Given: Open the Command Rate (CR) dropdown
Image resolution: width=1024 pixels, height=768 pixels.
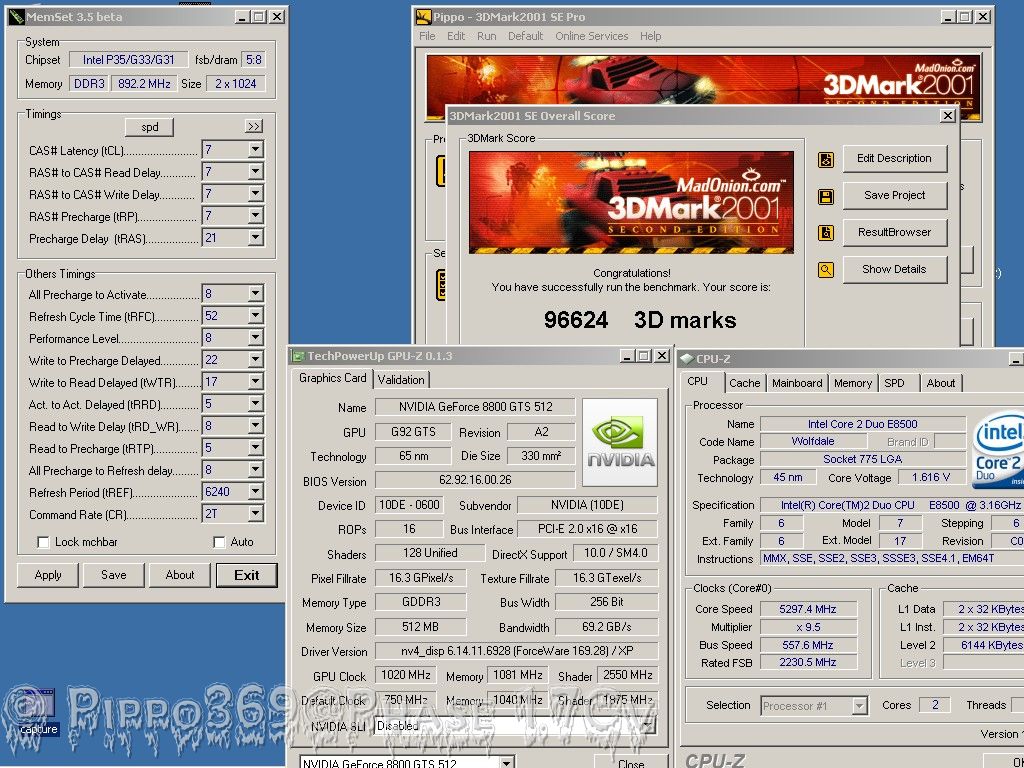Looking at the screenshot, I should 255,514.
